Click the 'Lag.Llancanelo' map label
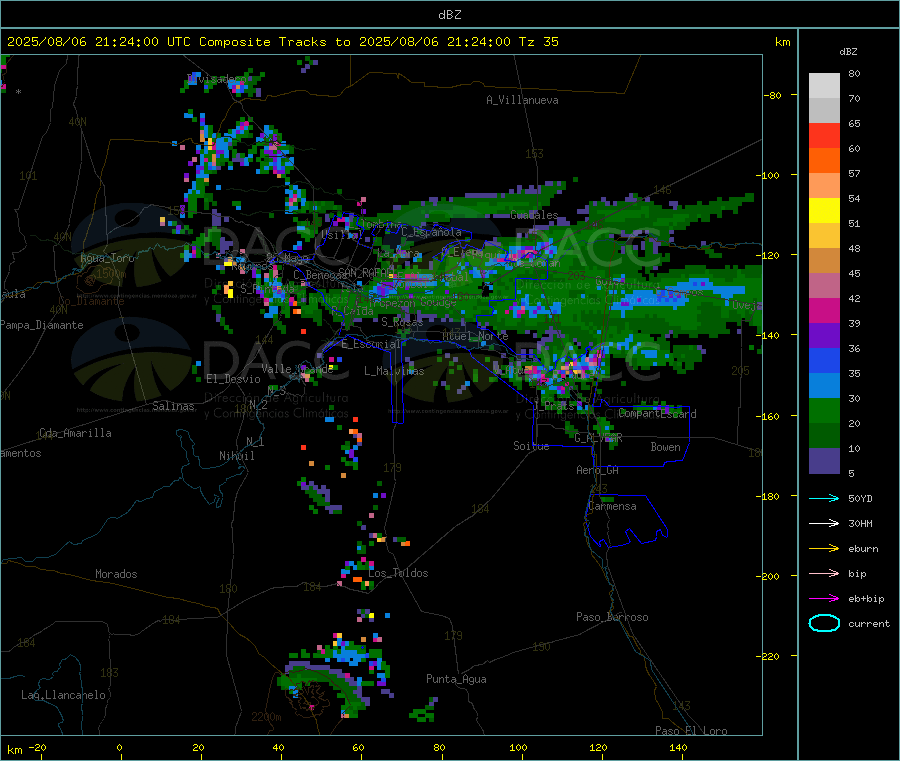Image resolution: width=900 pixels, height=761 pixels. point(63,695)
